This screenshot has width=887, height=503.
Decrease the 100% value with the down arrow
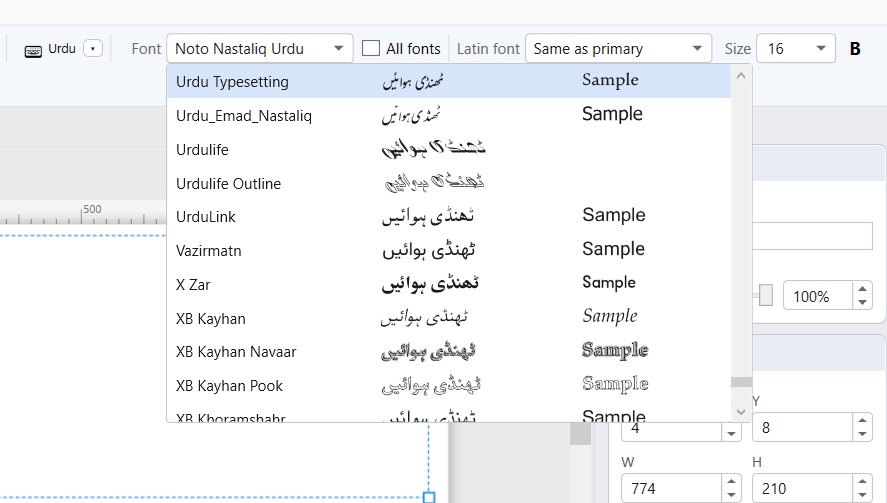862,303
